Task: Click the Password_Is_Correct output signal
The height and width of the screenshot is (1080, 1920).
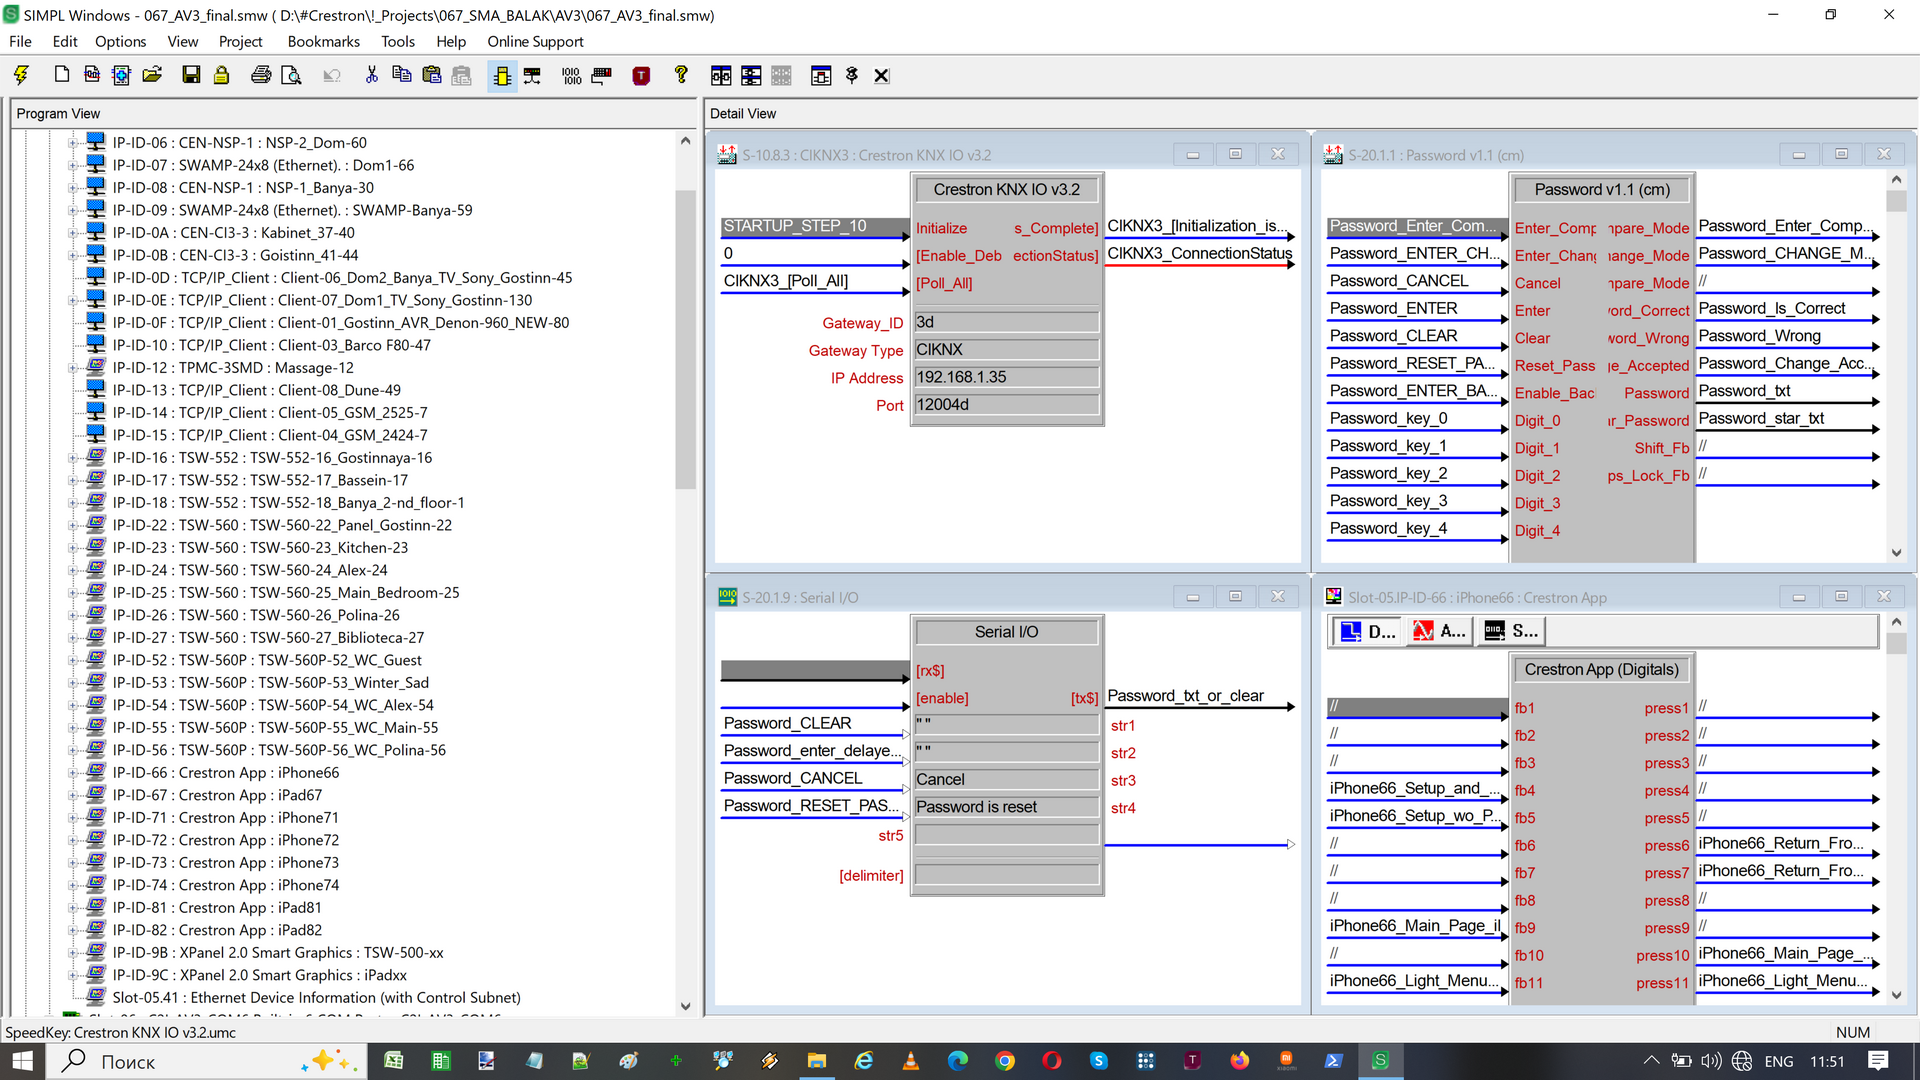Action: [x=1771, y=308]
